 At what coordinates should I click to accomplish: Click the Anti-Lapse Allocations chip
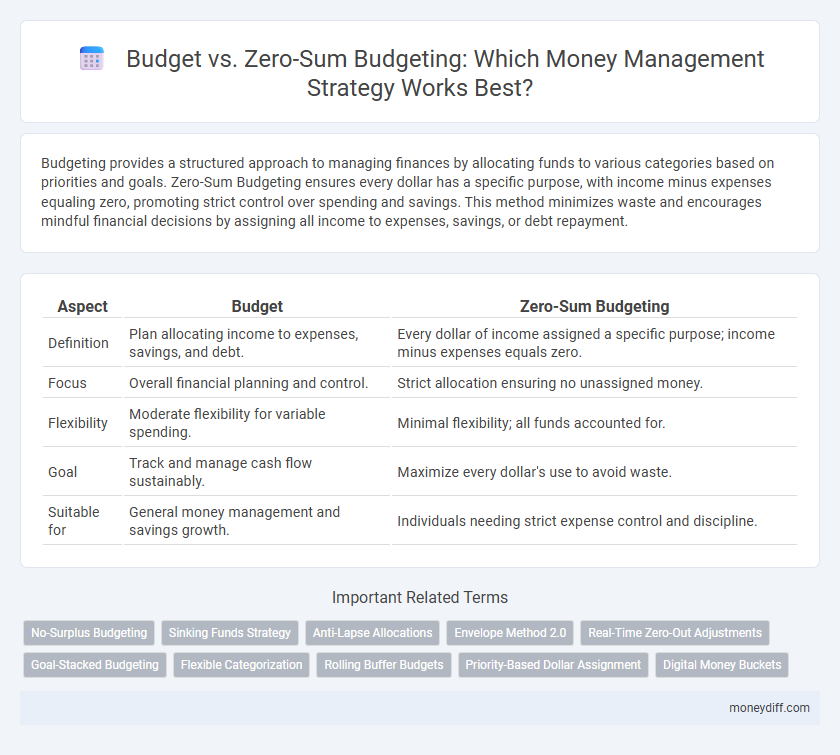[373, 632]
